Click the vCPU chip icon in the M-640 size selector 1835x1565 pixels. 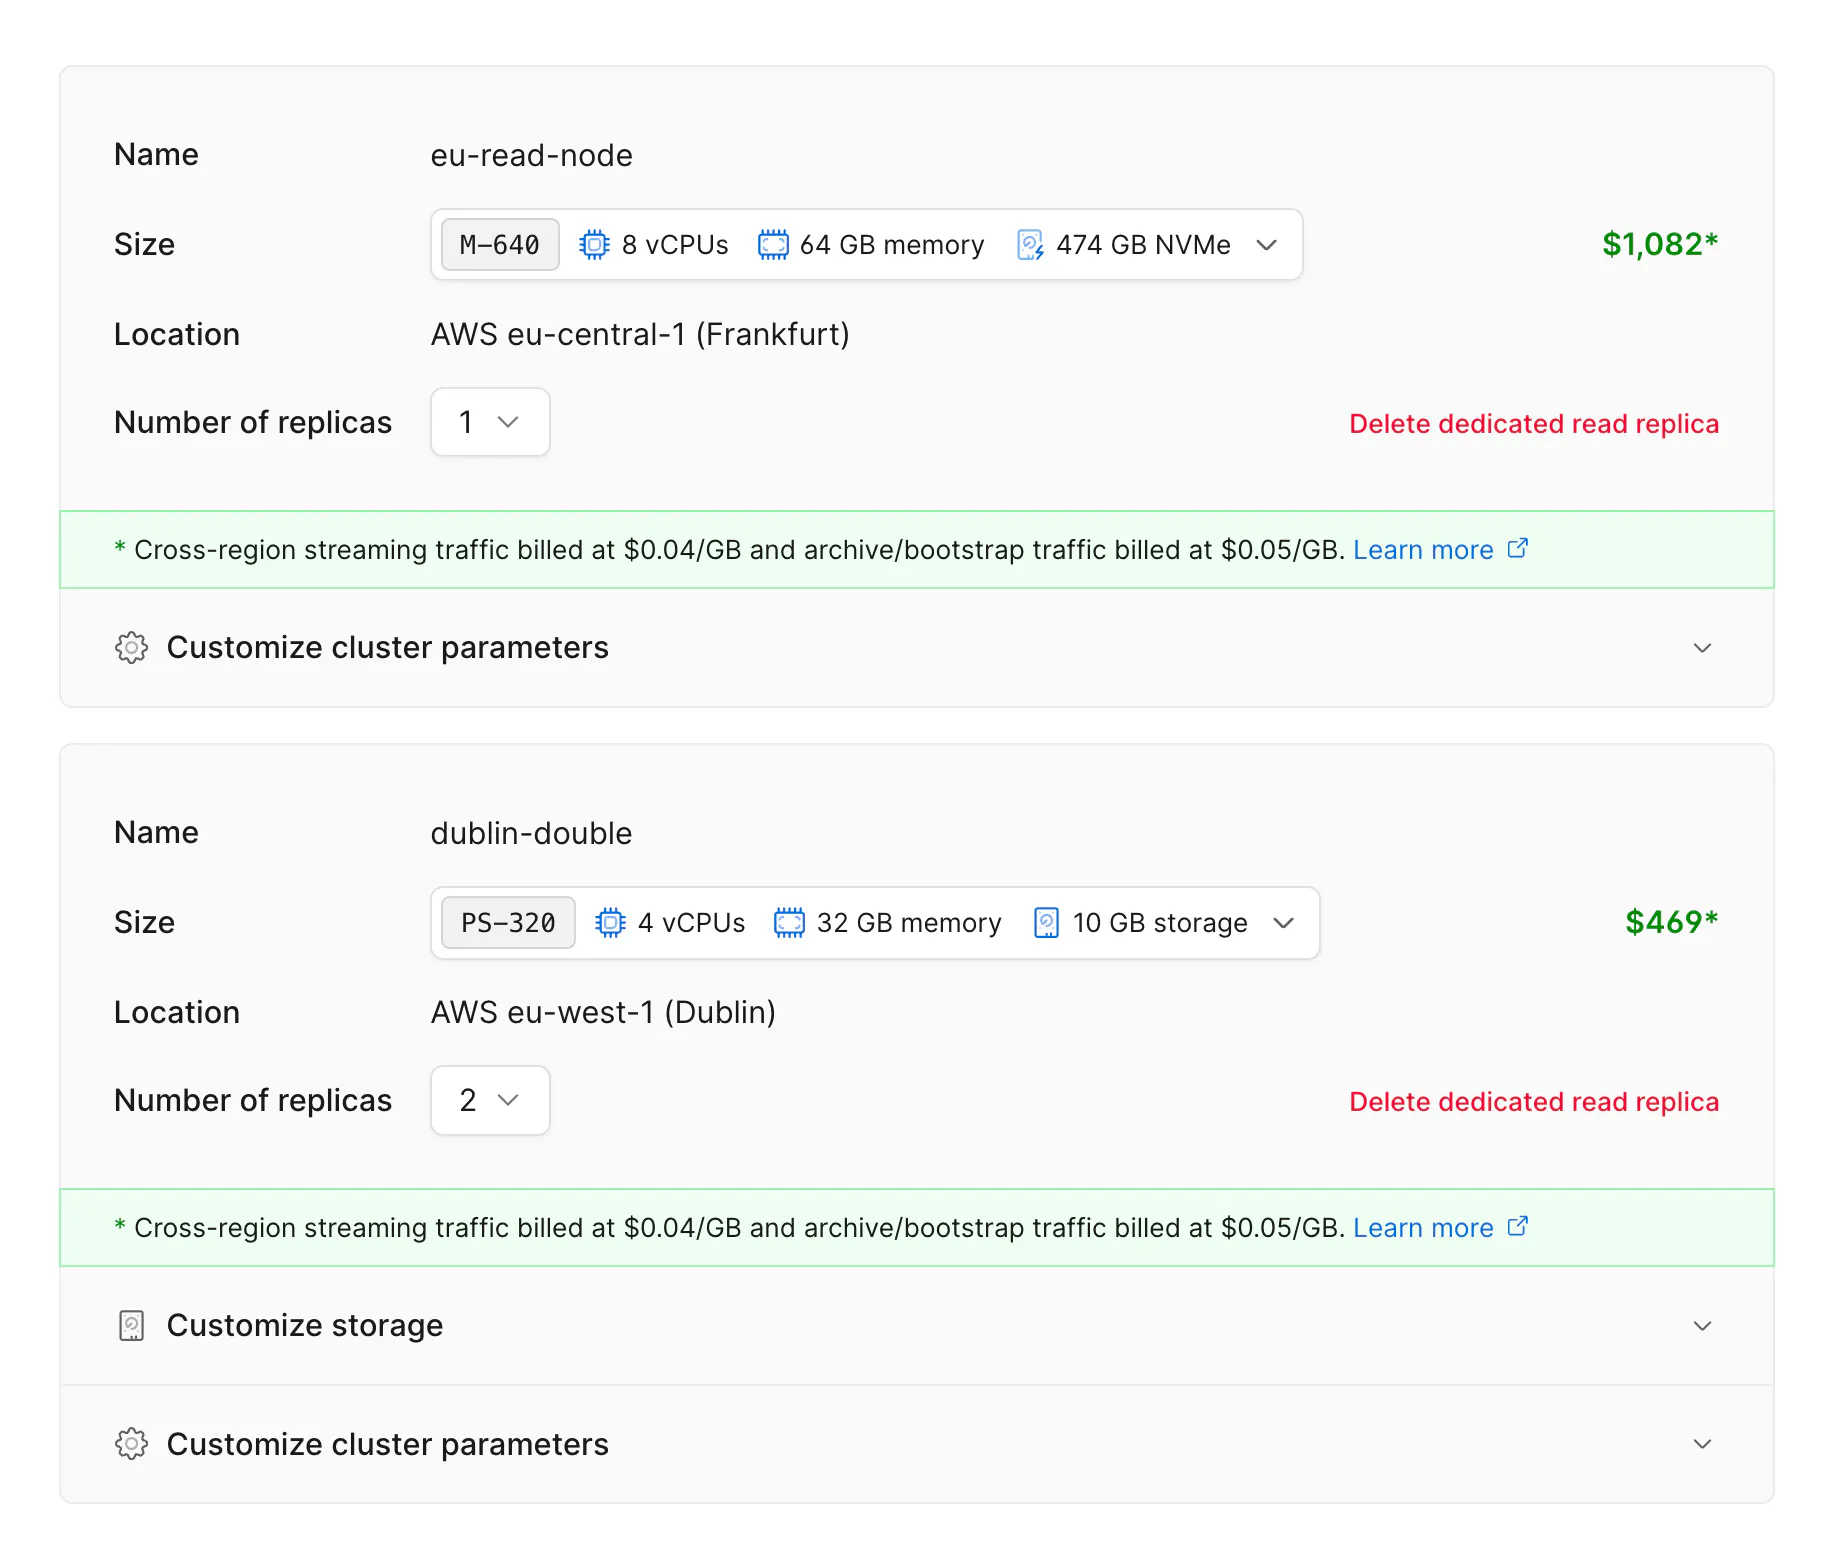click(594, 245)
